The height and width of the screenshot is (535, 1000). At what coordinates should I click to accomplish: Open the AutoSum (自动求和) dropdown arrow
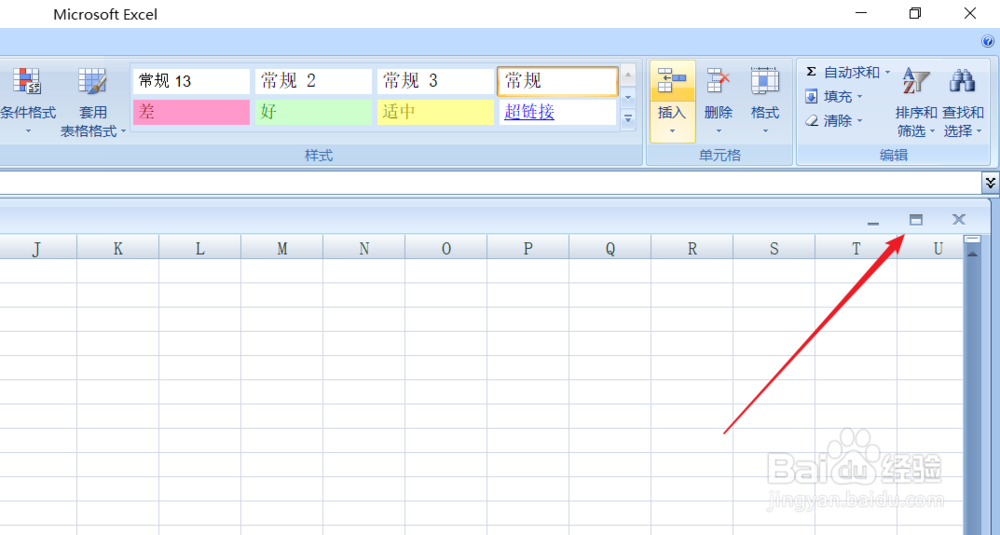point(887,73)
